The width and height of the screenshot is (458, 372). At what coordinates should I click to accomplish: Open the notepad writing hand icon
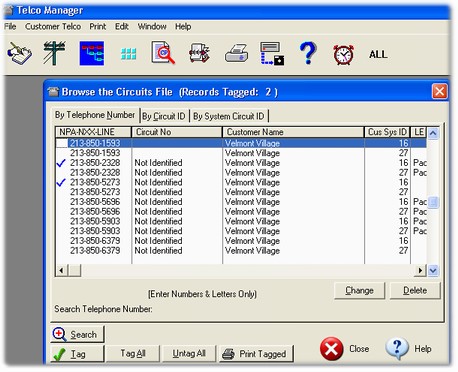20,53
